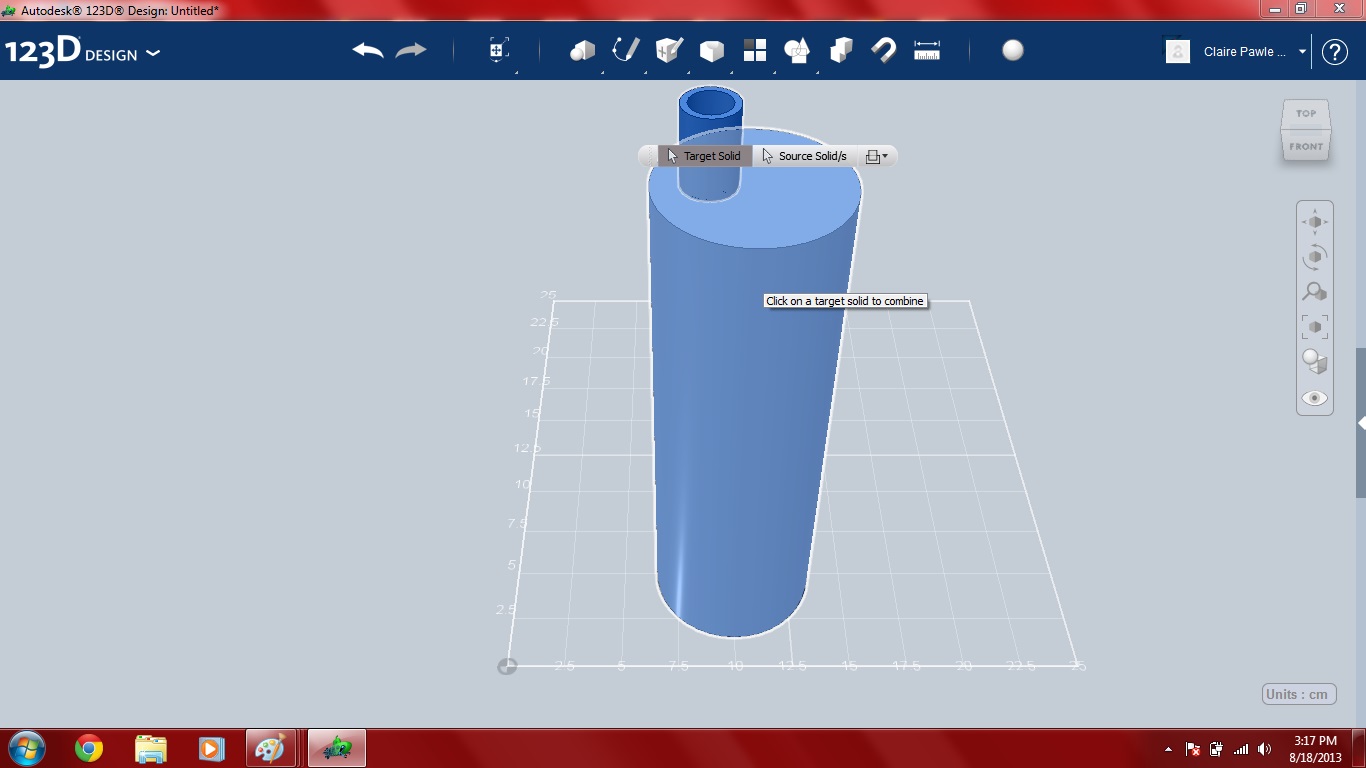Open the Construct tools menu
The width and height of the screenshot is (1366, 768).
pos(669,50)
